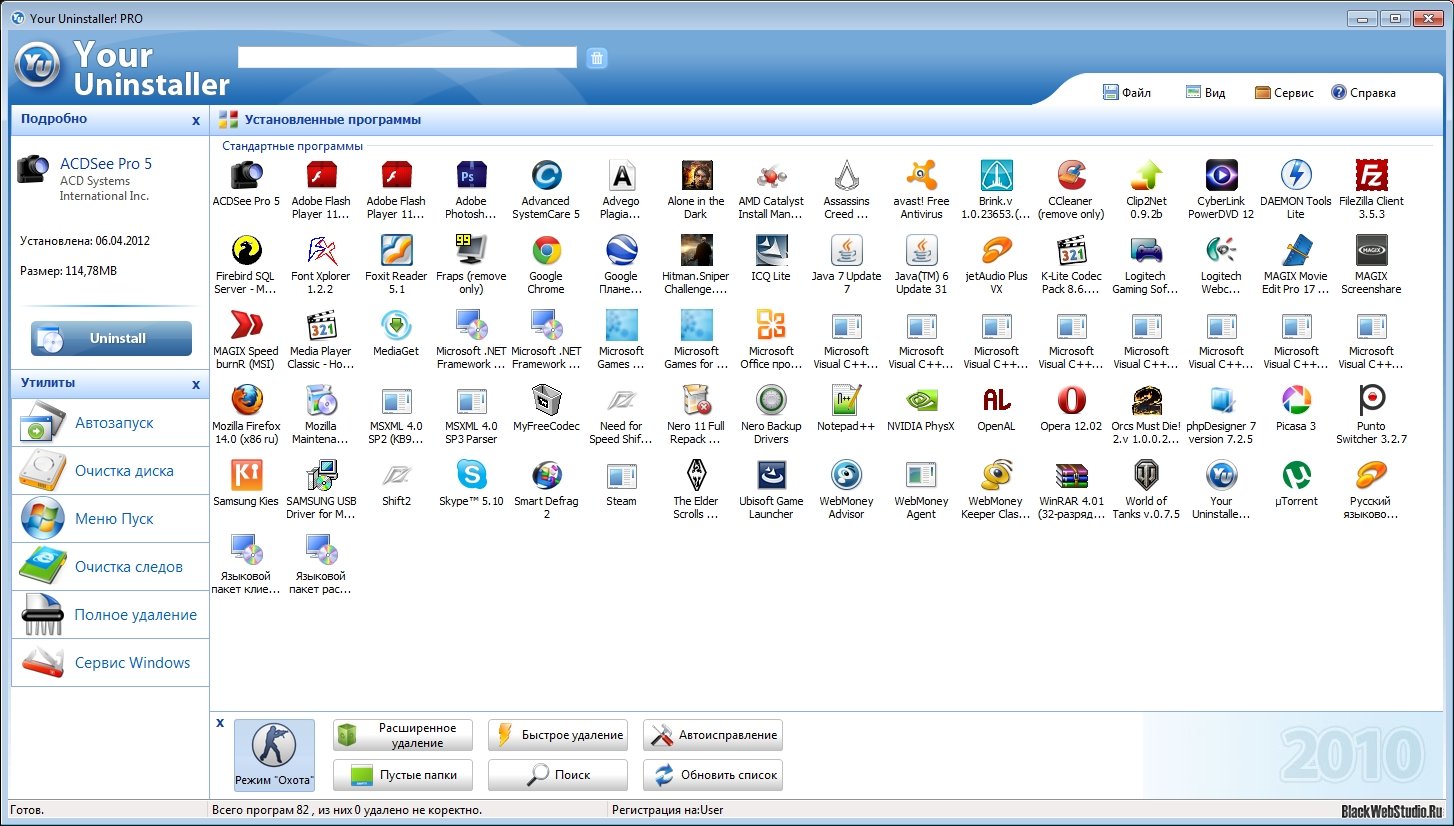Open the Очистка диска utility

click(110, 471)
